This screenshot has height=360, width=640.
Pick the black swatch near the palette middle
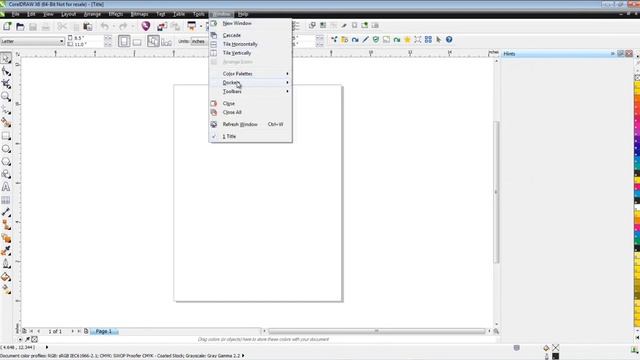[637, 200]
